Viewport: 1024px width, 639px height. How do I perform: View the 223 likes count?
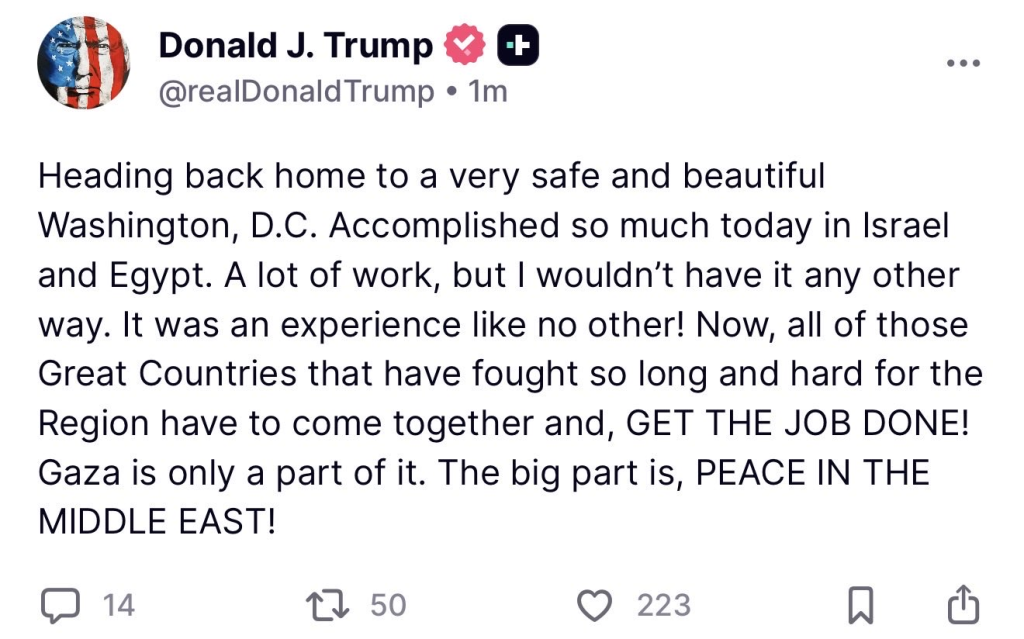[x=664, y=605]
